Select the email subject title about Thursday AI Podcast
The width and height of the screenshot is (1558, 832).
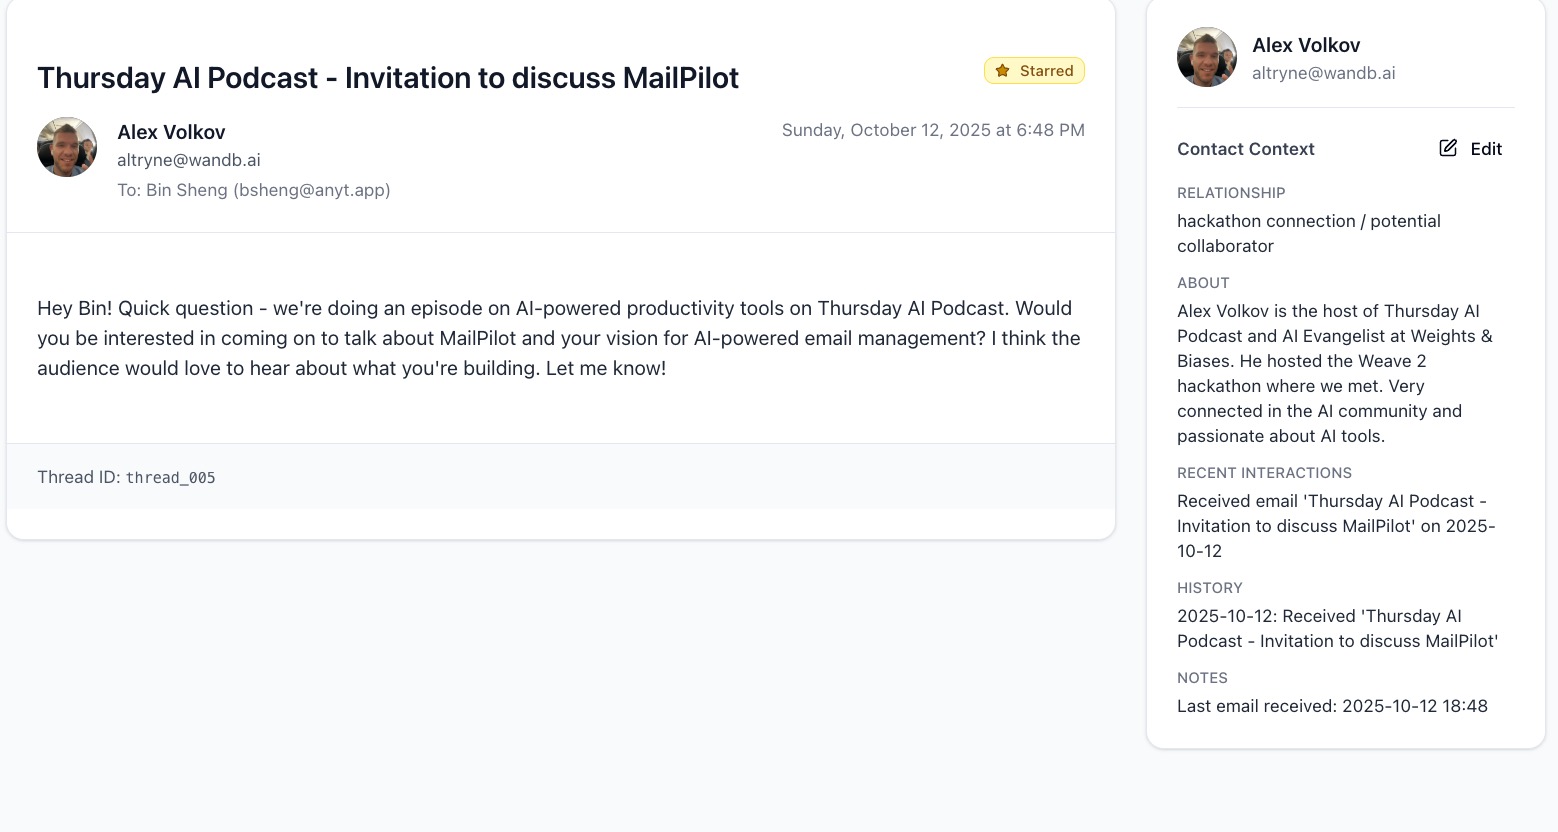[x=388, y=78]
